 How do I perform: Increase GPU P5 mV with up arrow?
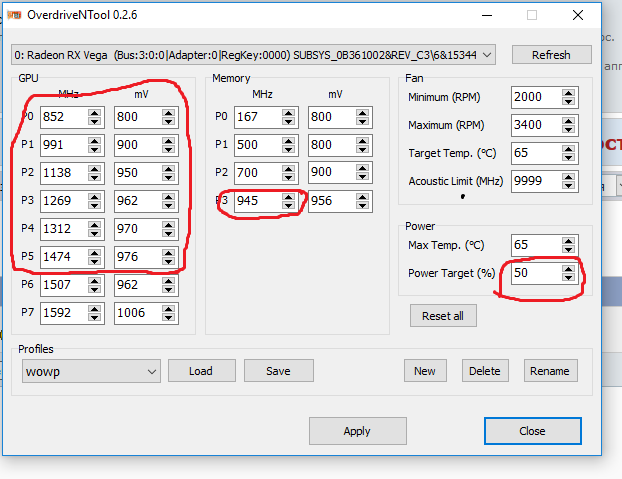[169, 253]
